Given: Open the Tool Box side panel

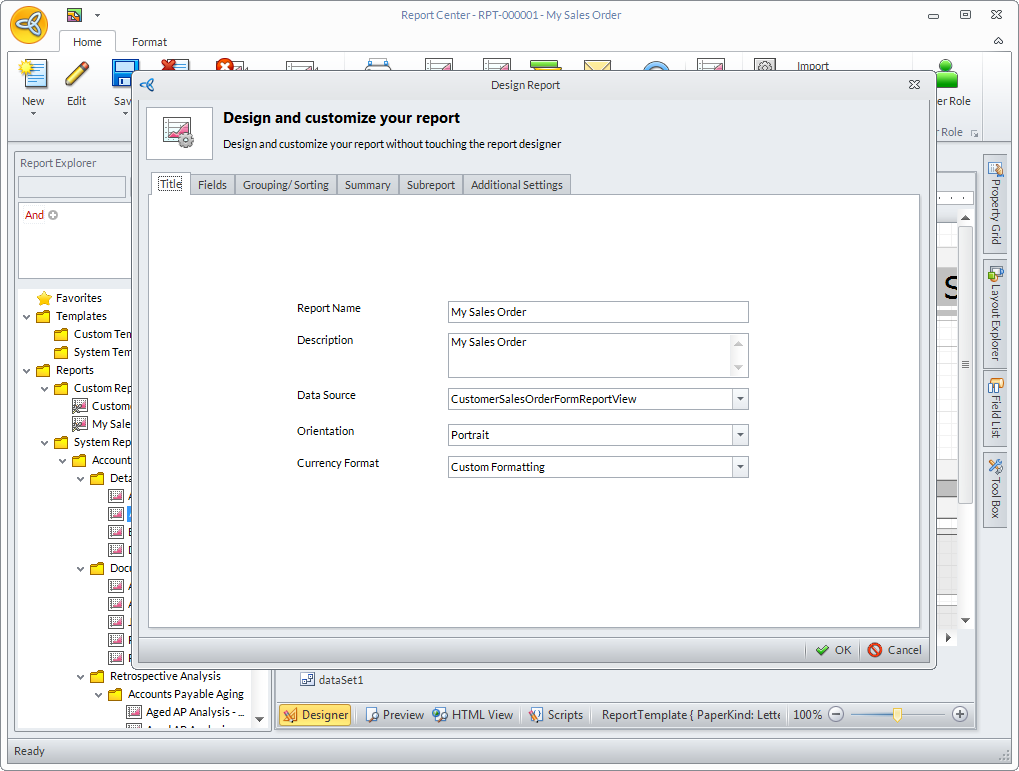Looking at the screenshot, I should 994,489.
